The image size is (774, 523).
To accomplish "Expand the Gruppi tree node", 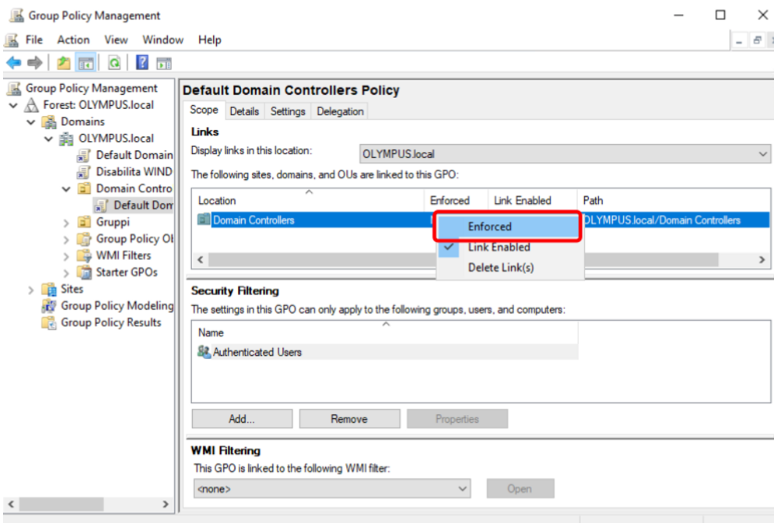I will pos(66,222).
